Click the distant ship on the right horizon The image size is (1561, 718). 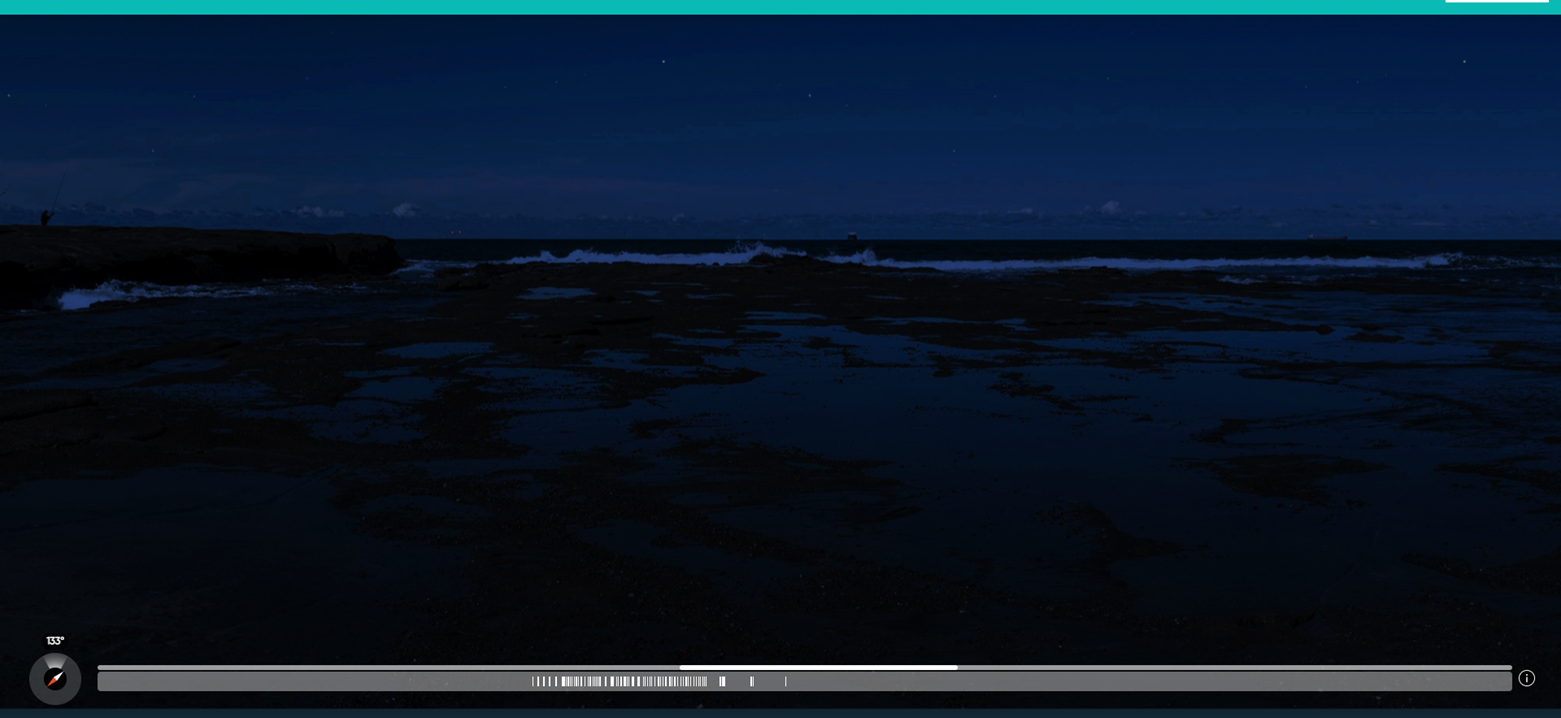[x=1327, y=238]
